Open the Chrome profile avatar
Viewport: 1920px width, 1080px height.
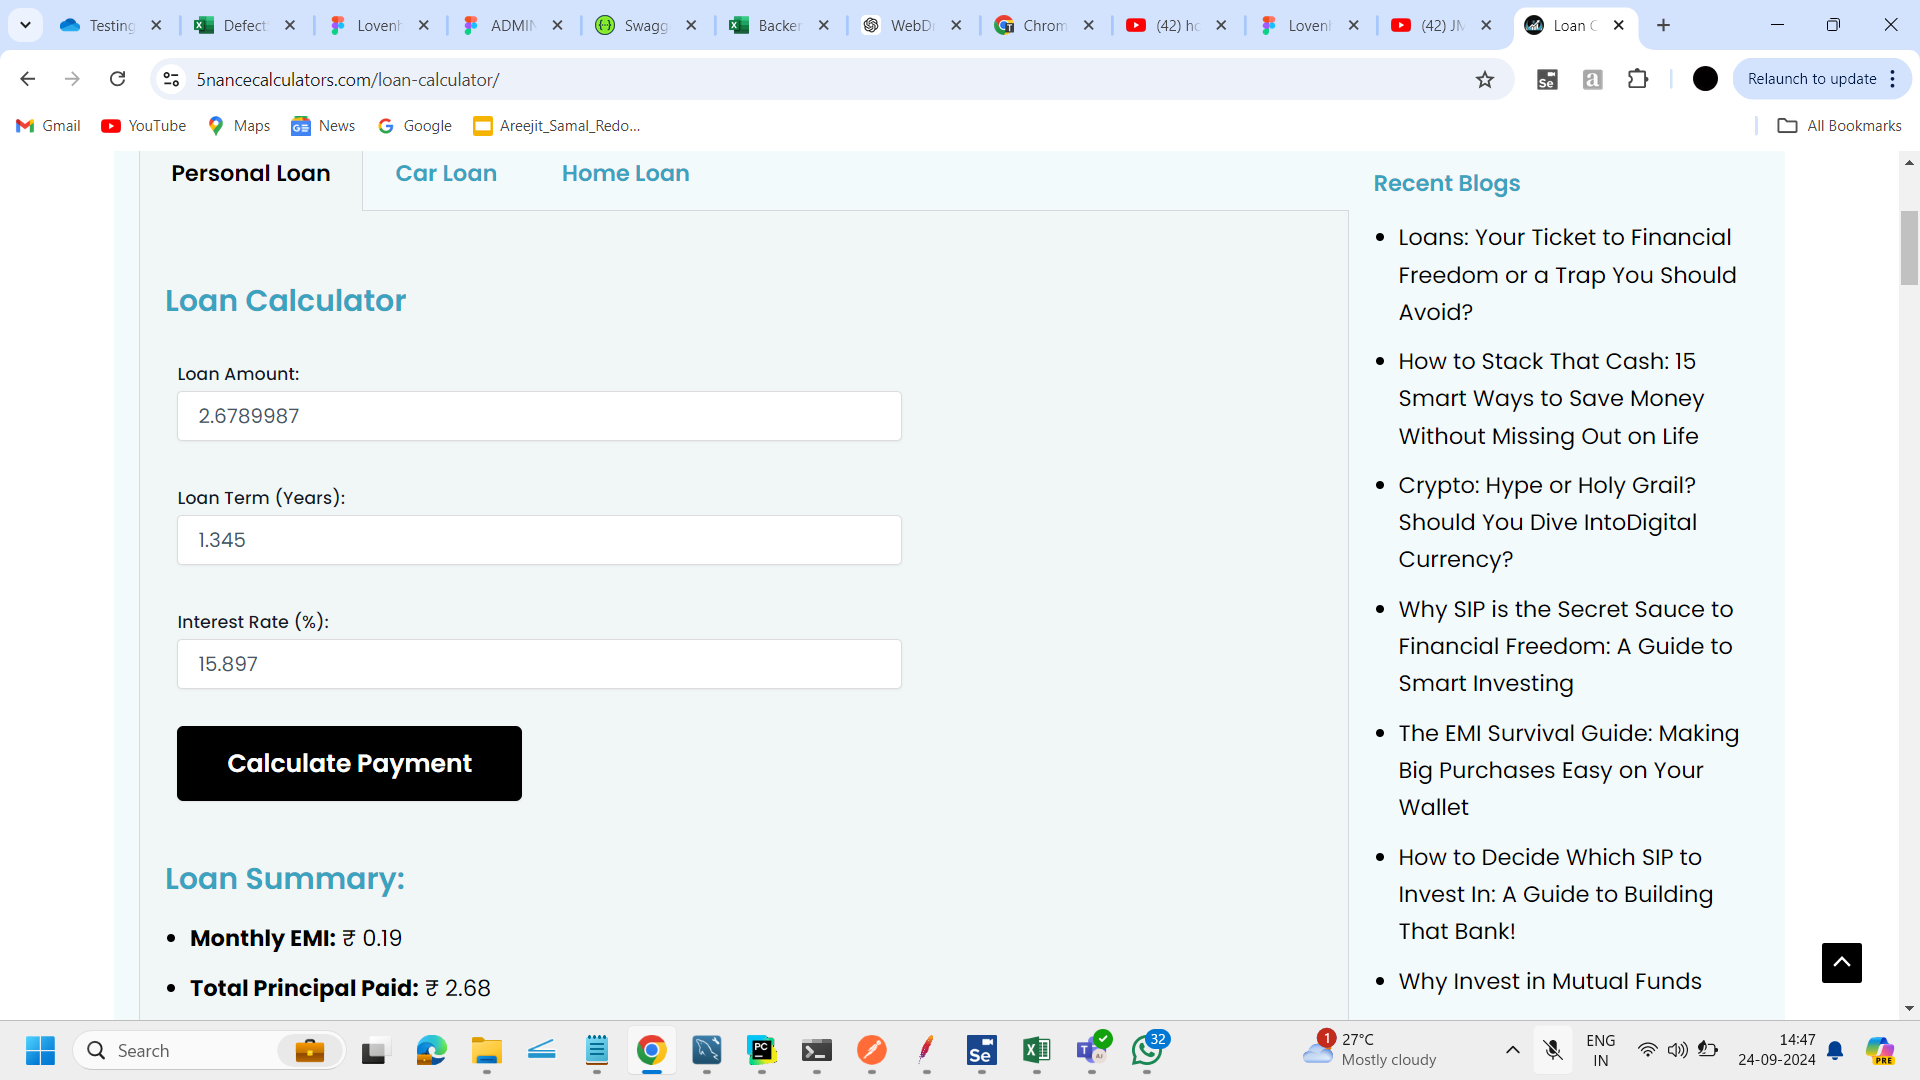(1705, 79)
